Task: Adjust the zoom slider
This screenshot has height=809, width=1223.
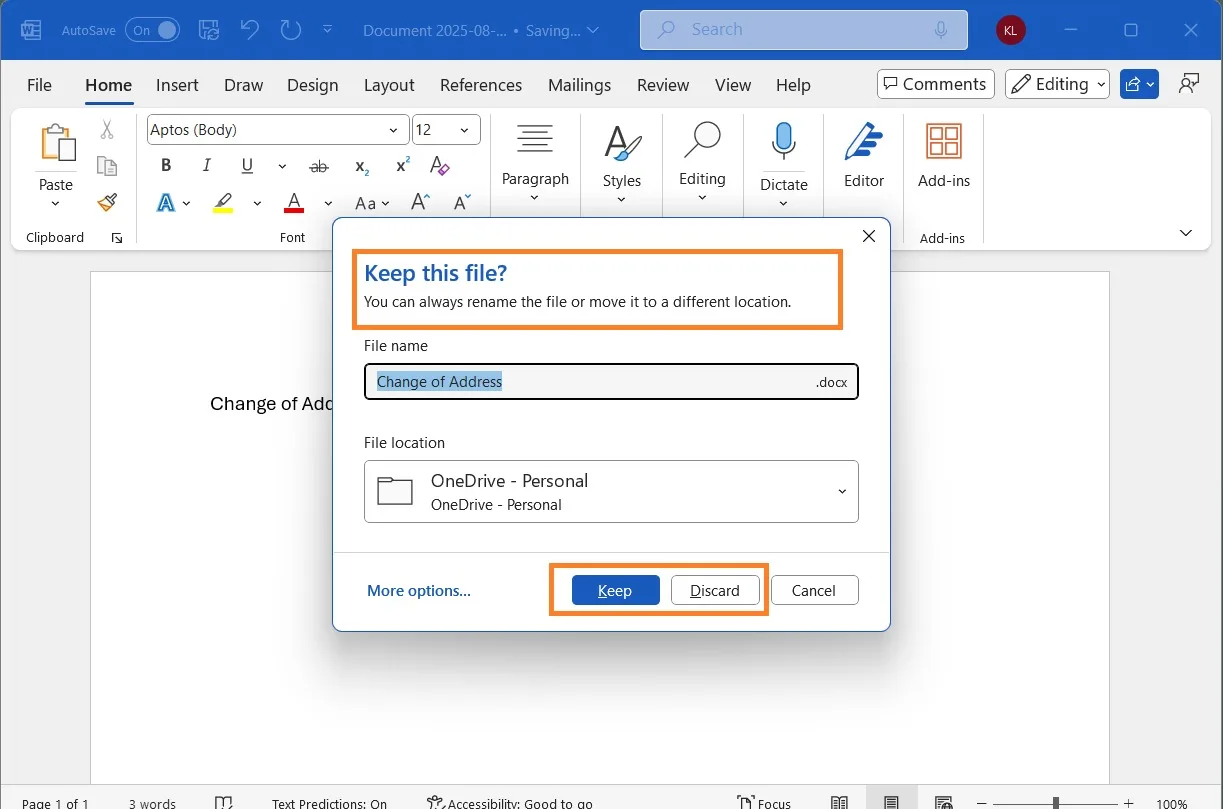Action: click(1055, 801)
